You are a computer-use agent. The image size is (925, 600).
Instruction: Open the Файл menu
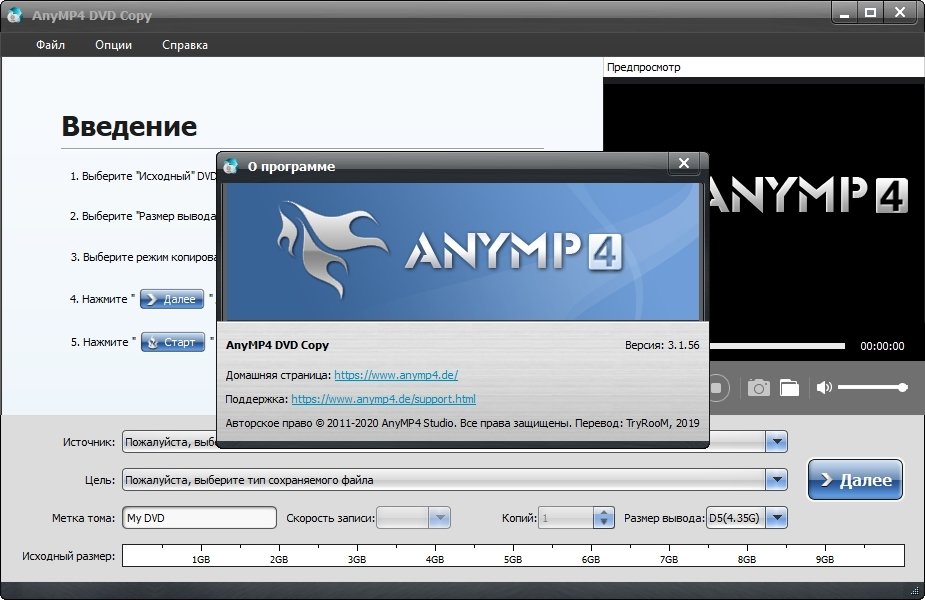[x=50, y=45]
